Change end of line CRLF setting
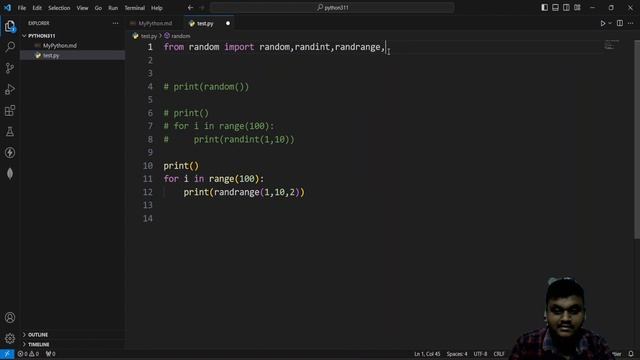 499,354
